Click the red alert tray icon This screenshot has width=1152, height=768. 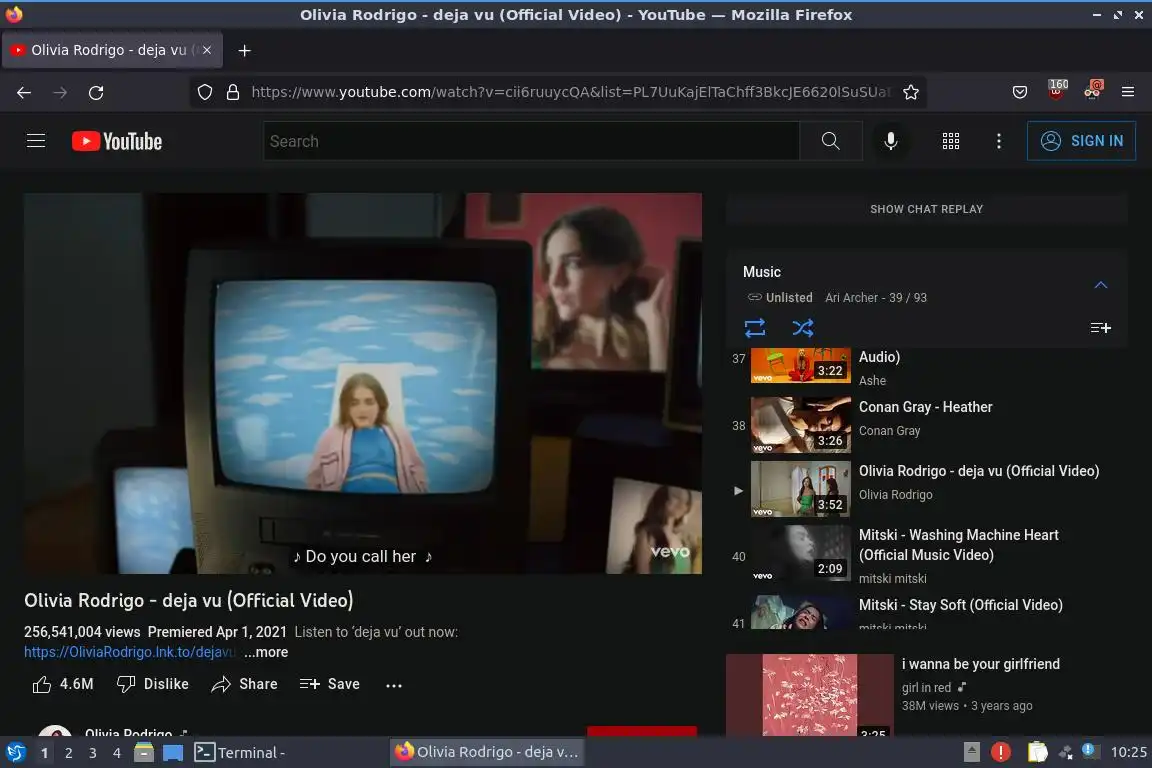tap(1001, 752)
